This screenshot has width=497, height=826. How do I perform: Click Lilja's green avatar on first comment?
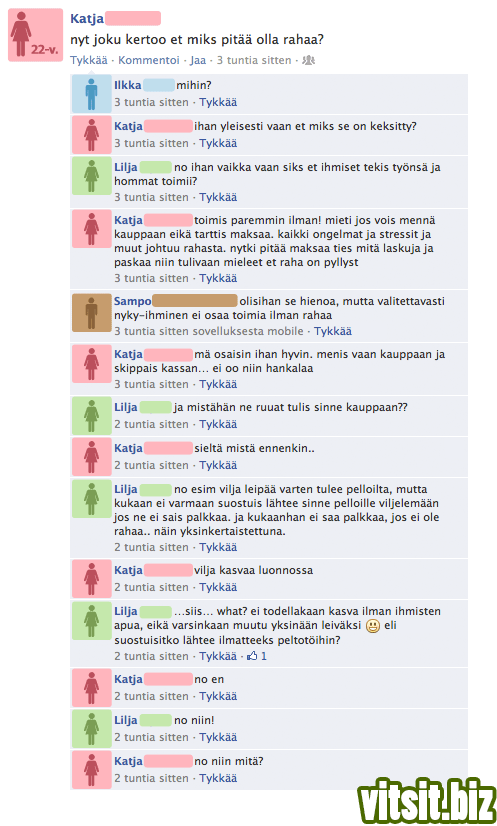[92, 176]
